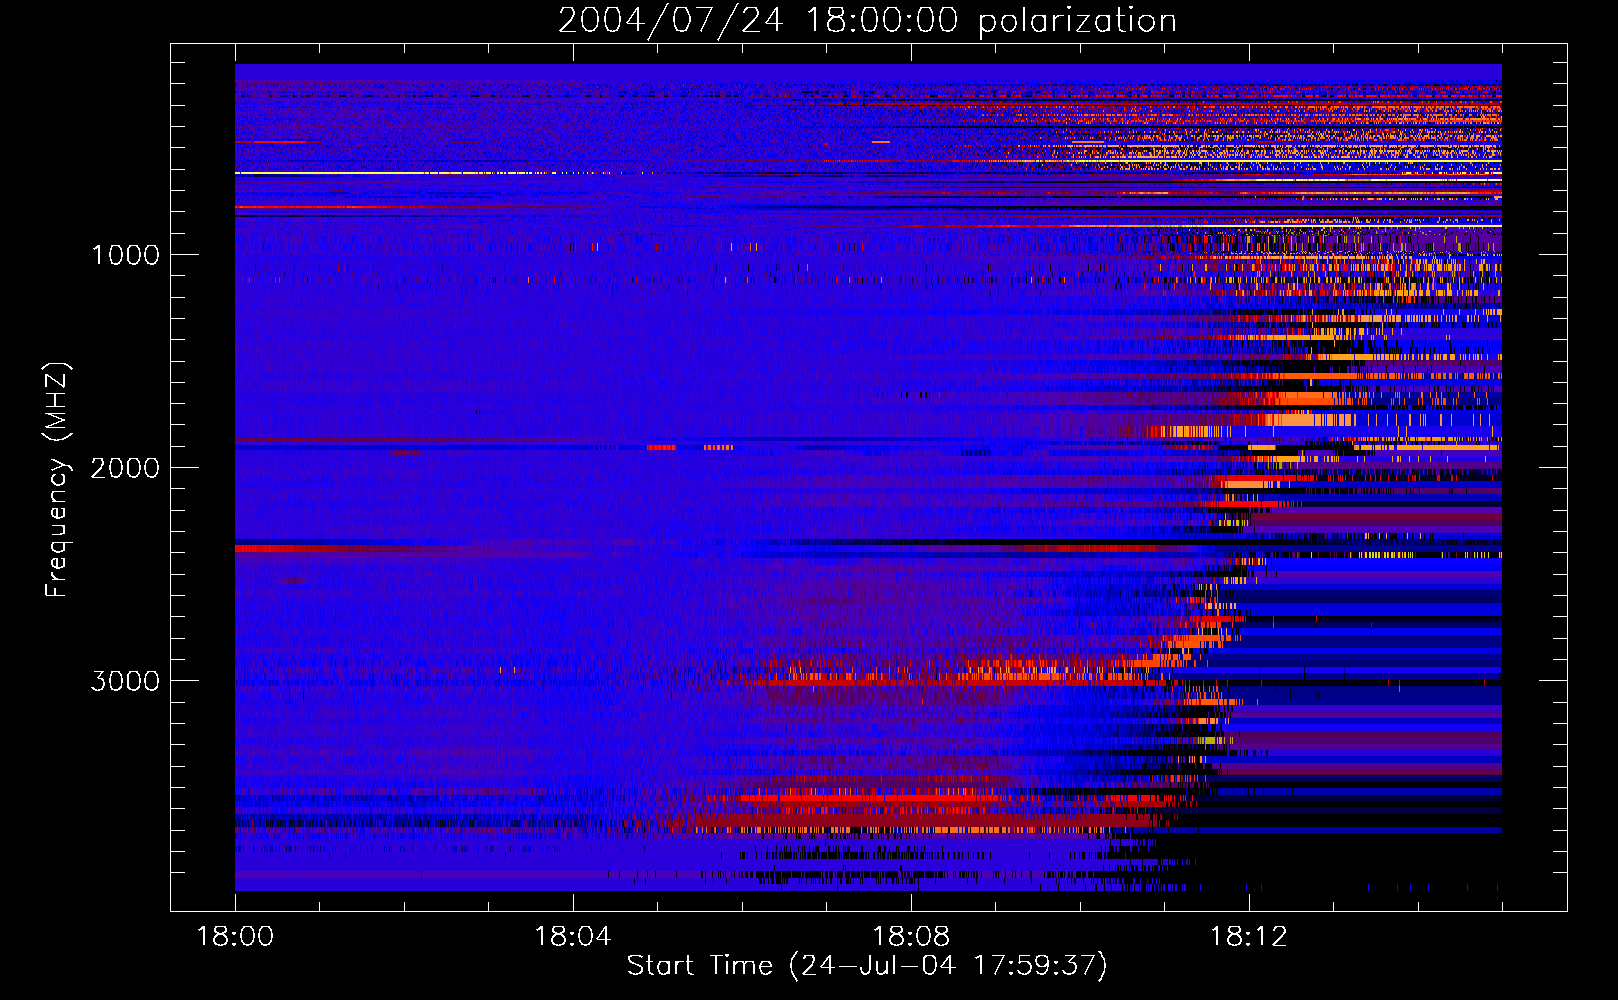Viewport: 1618px width, 1000px height.
Task: Click the 18:00 time tick label
Action: coord(235,937)
